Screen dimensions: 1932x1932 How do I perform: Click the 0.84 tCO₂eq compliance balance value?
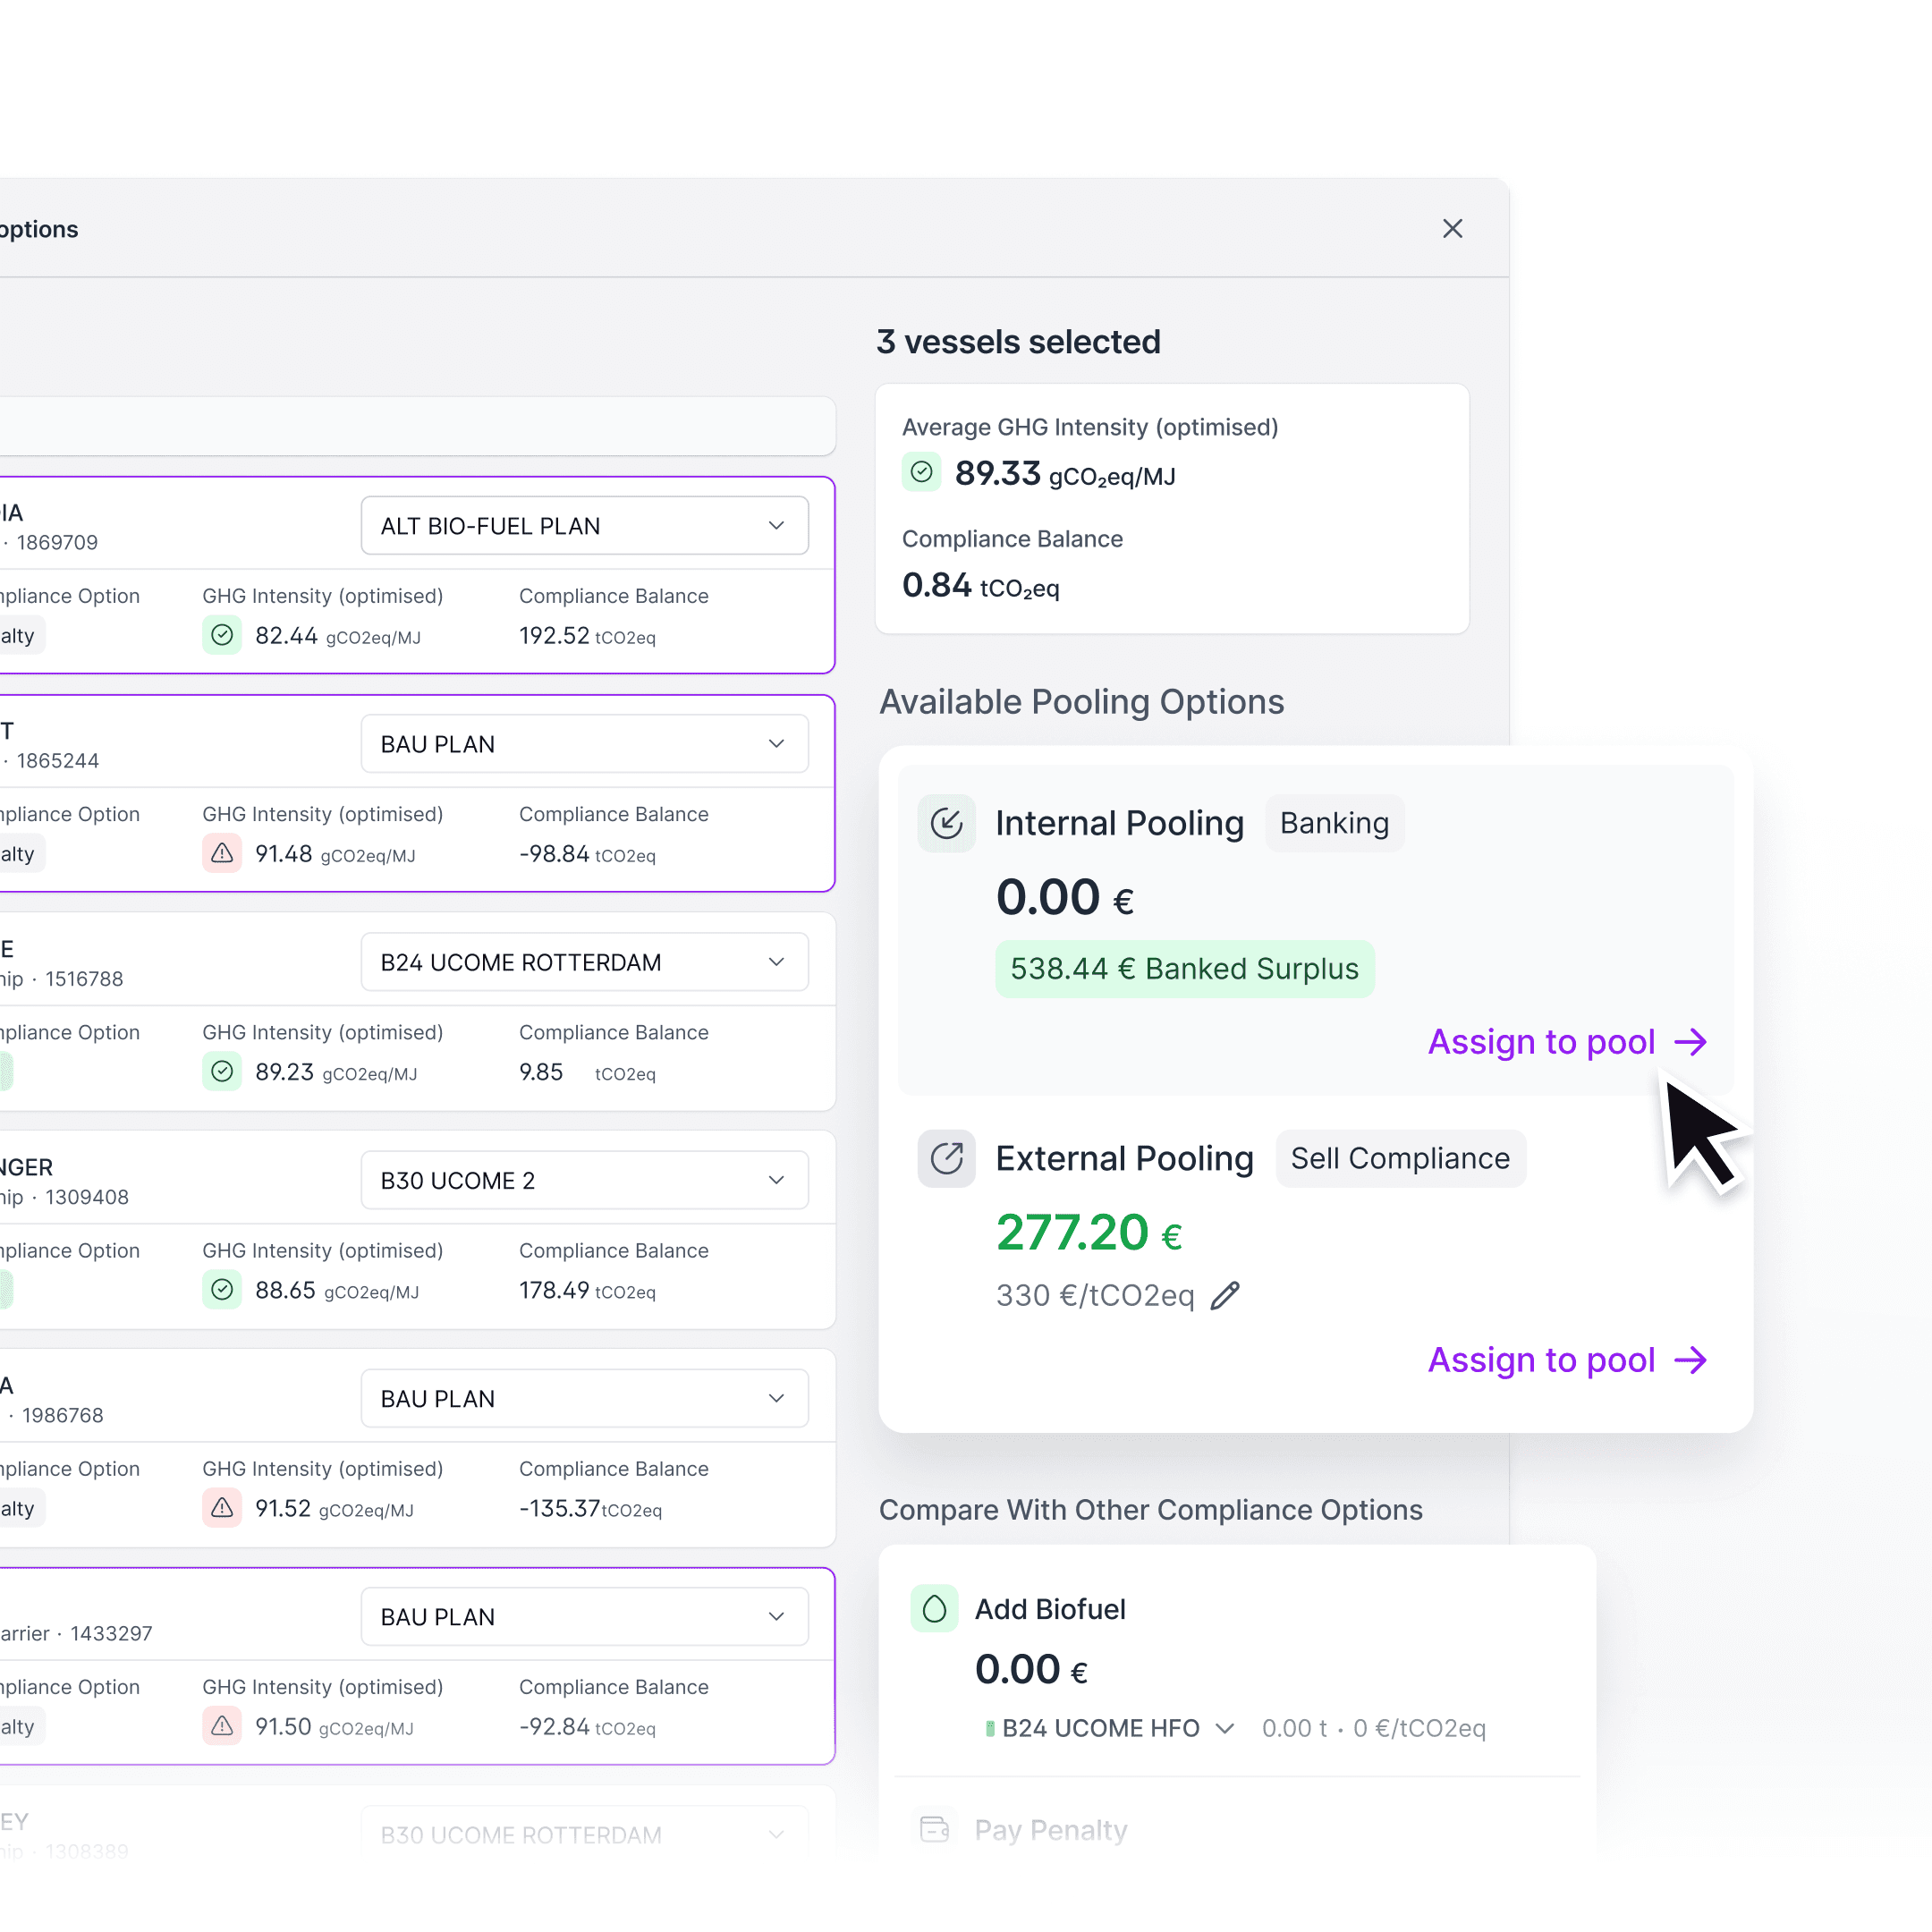980,585
